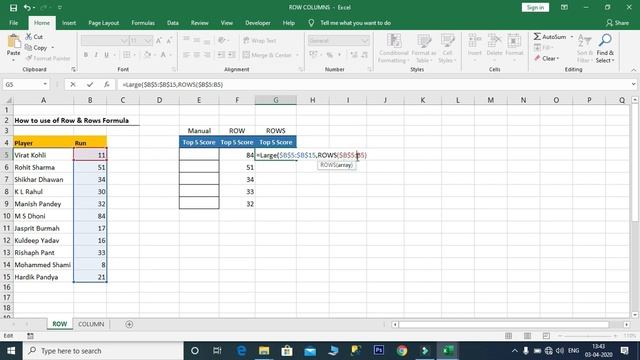640x360 pixels.
Task: Toggle Underline formatting button
Action: pyautogui.click(x=107, y=55)
